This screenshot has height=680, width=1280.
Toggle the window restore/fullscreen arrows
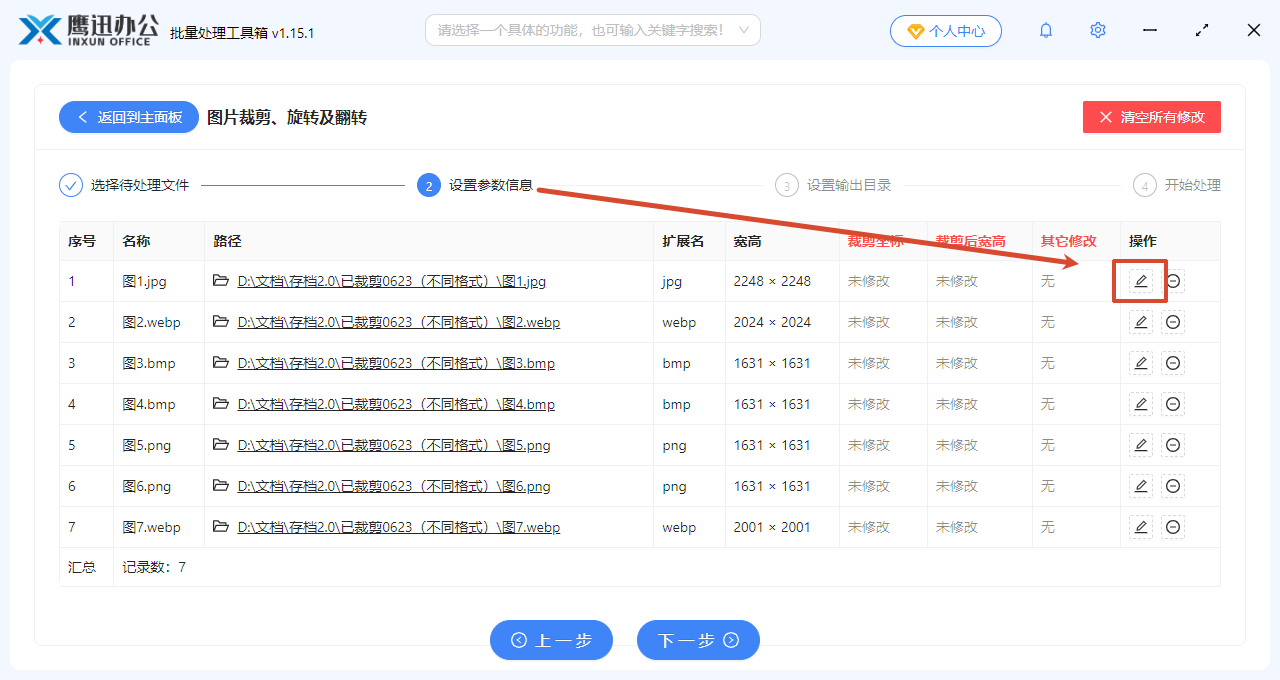tap(1202, 31)
